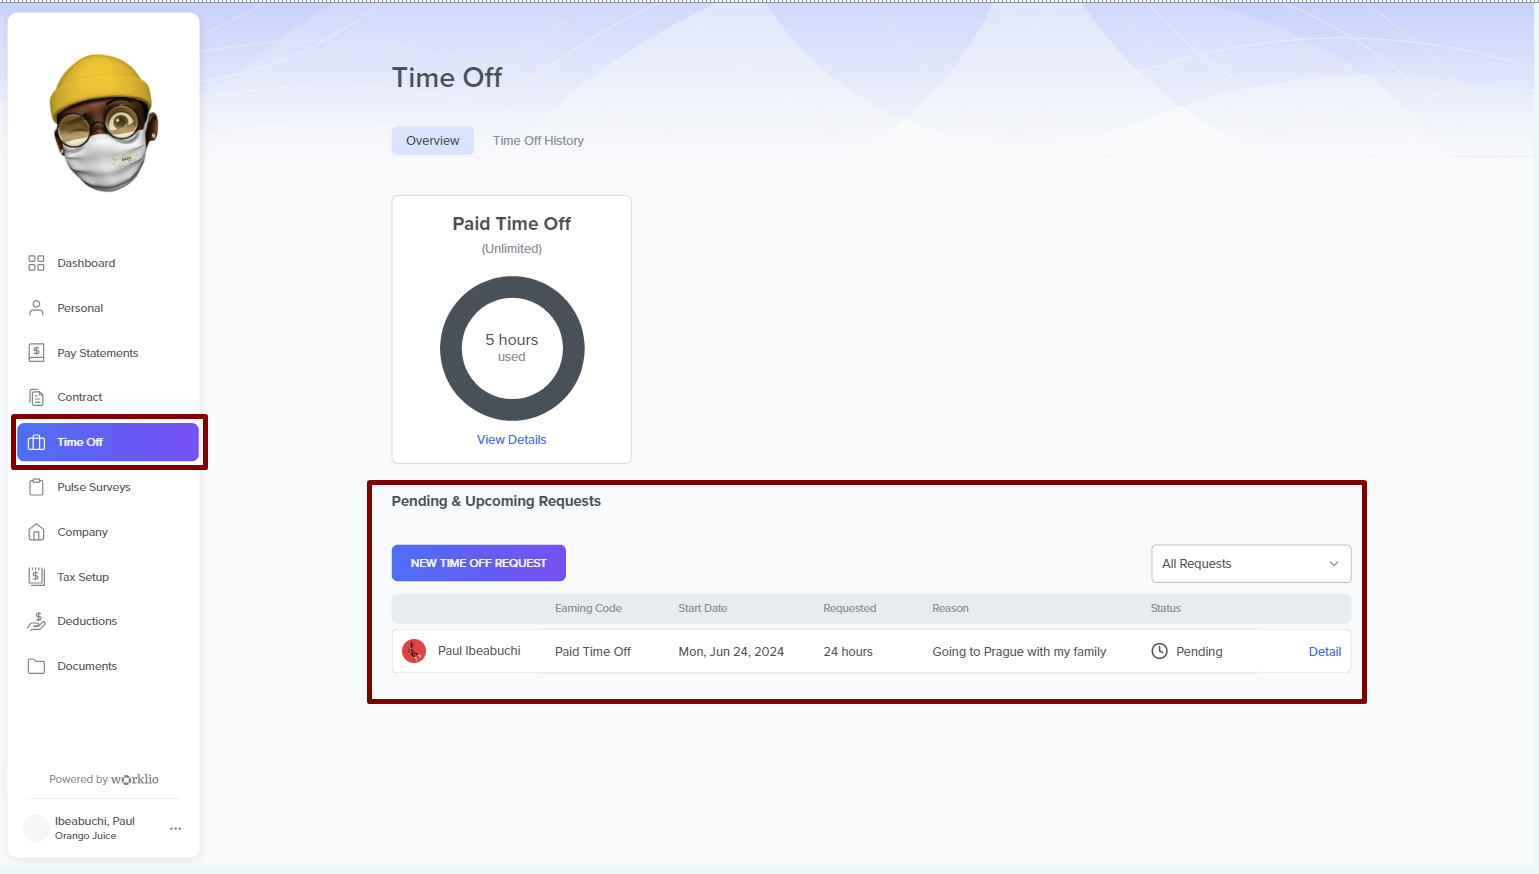Switch to the Time Off History tab
Image resolution: width=1539 pixels, height=874 pixels.
(x=538, y=141)
